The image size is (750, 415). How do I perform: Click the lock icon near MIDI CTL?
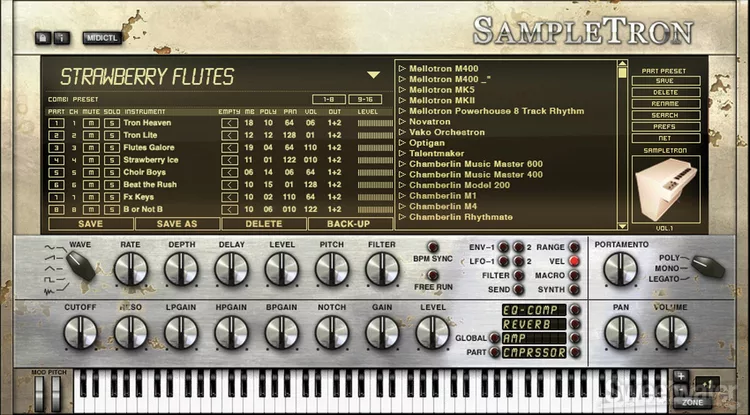[x=43, y=38]
